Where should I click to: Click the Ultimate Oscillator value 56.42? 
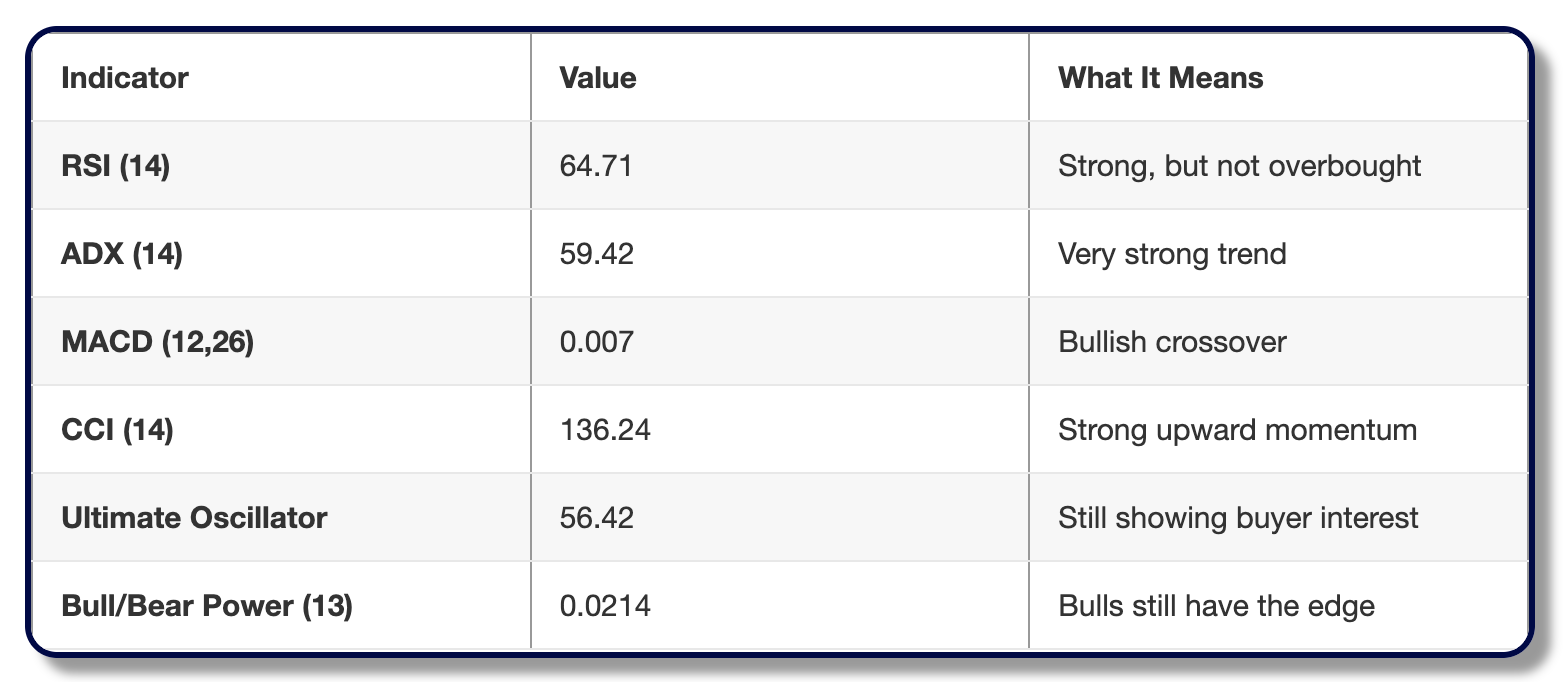[x=597, y=518]
